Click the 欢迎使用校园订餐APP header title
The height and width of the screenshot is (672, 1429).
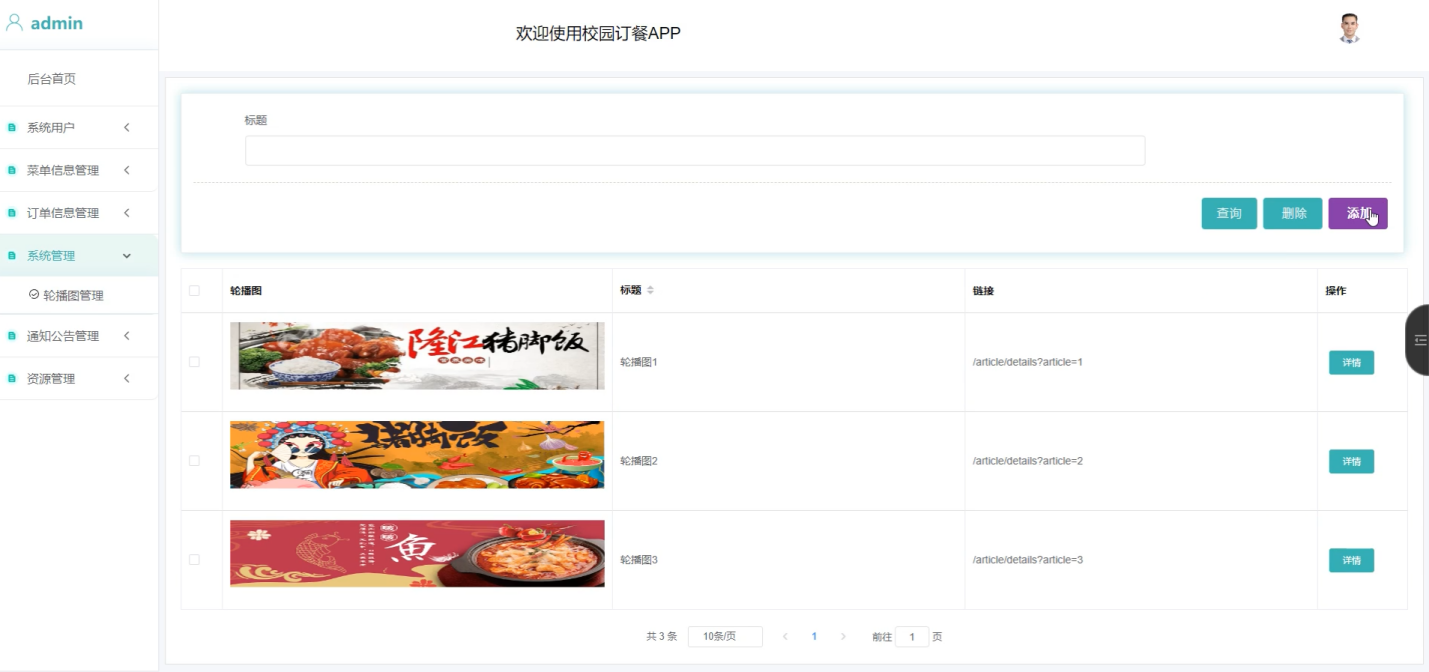coord(598,33)
